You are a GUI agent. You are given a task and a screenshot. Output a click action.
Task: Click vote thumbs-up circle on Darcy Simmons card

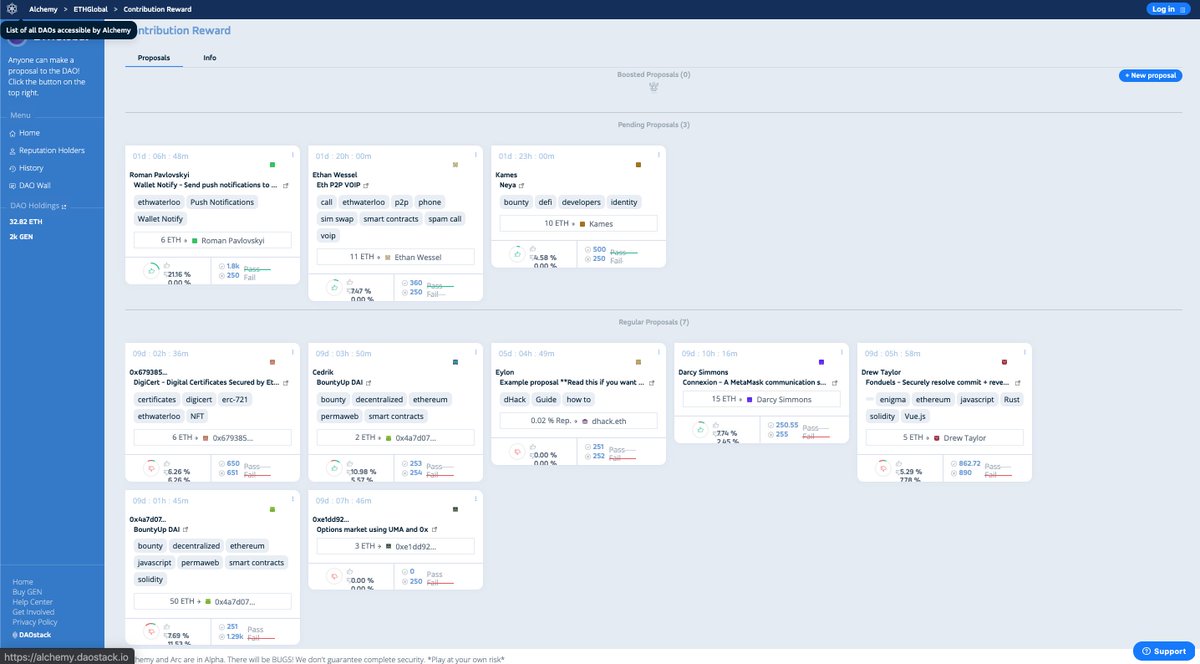point(700,429)
